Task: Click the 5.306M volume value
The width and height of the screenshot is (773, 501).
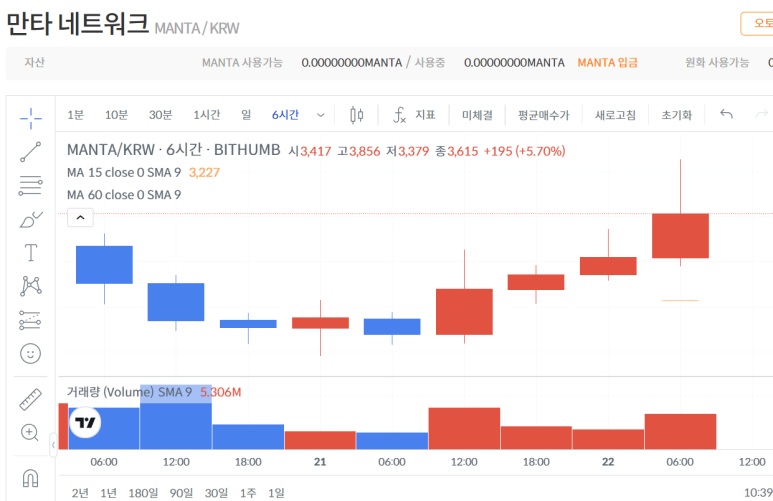Action: 220,392
